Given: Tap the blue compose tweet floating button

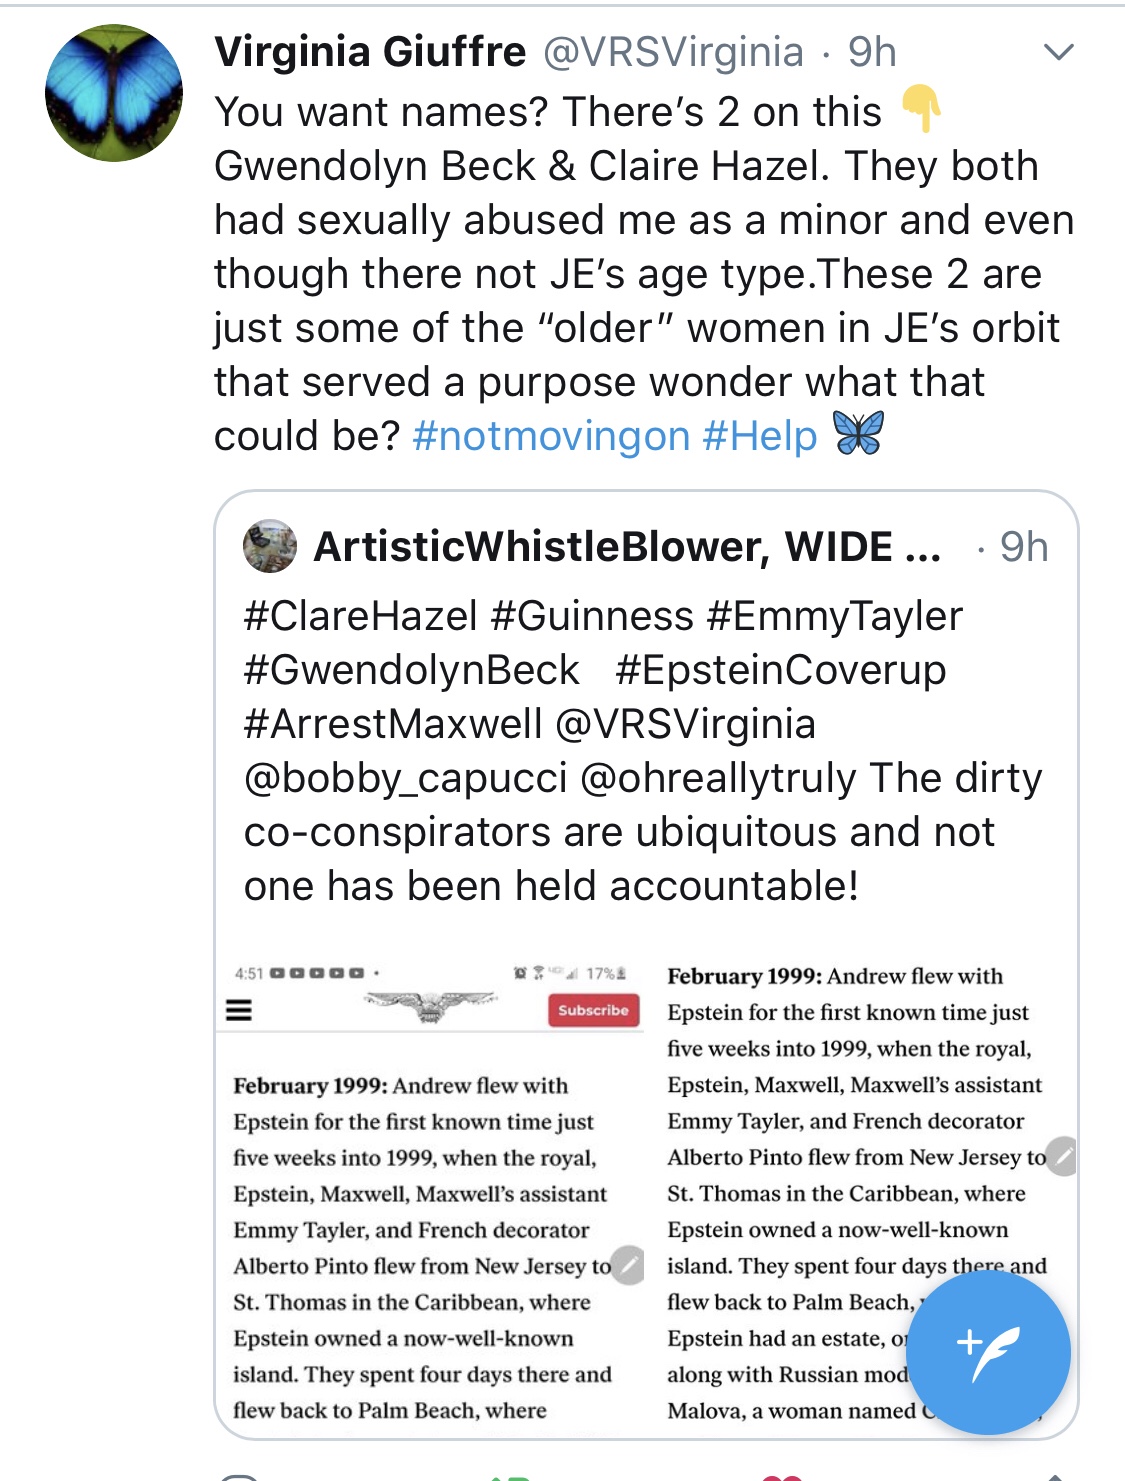Looking at the screenshot, I should 988,1352.
